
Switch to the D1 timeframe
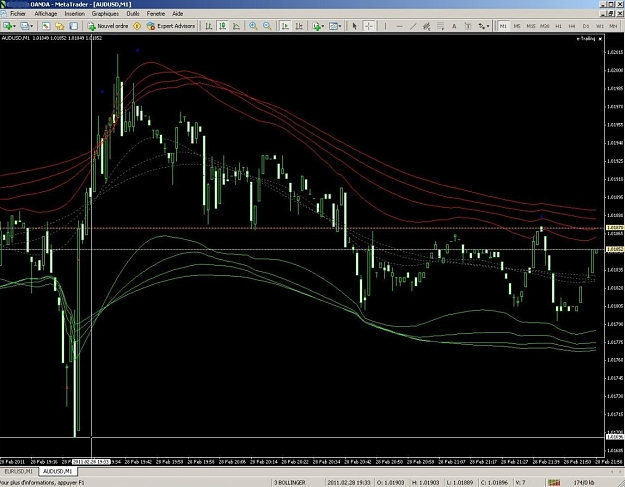pyautogui.click(x=586, y=26)
